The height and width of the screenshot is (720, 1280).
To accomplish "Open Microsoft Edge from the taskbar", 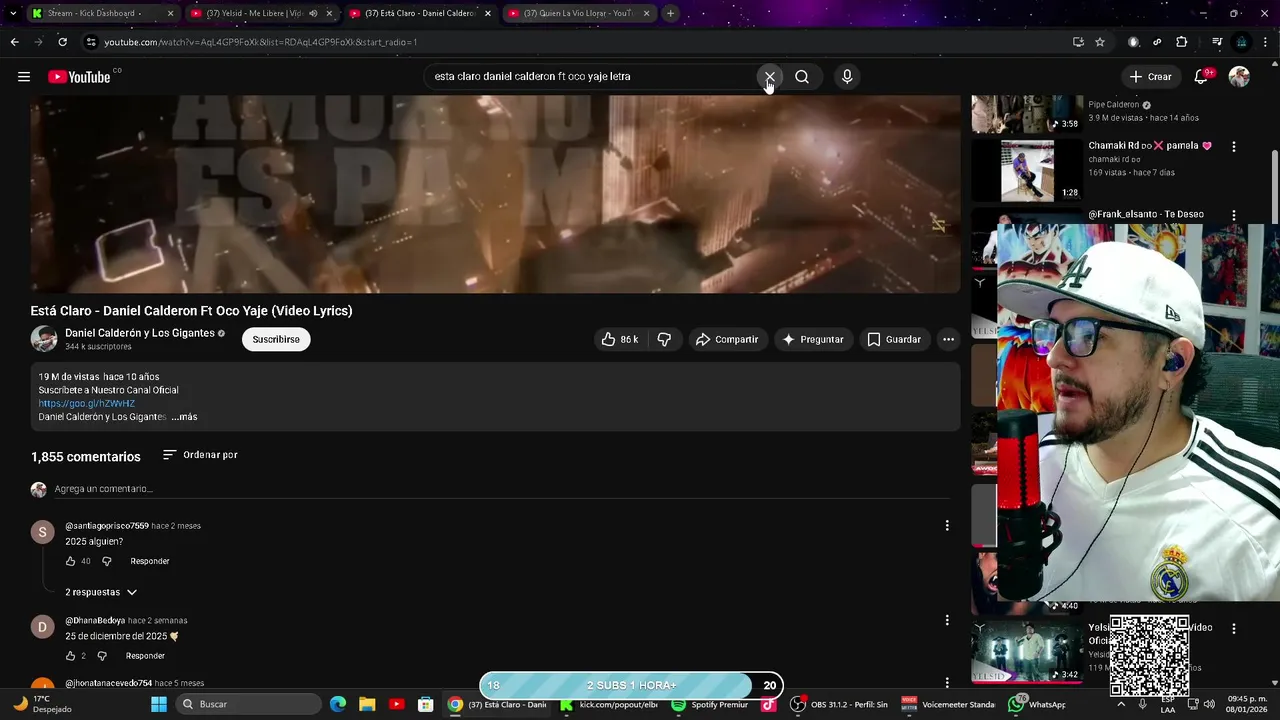I will click(x=338, y=704).
